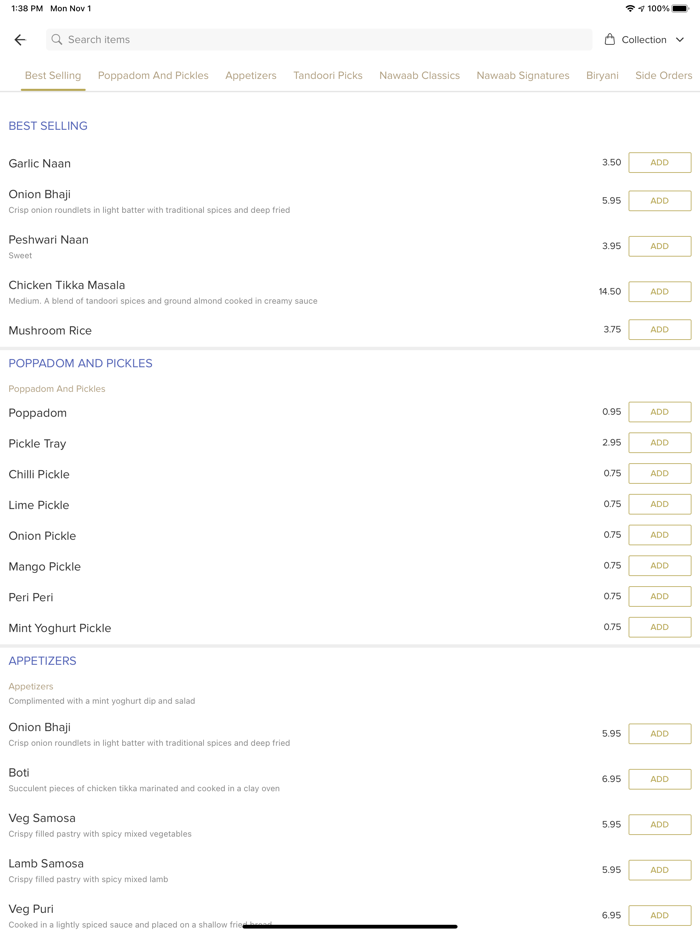Tap the Wi-Fi status icon
This screenshot has height=934, width=700.
(630, 8)
